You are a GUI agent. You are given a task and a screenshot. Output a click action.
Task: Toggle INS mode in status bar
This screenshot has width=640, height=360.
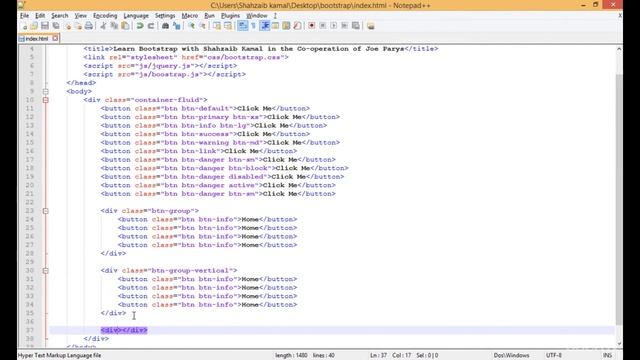click(607, 355)
